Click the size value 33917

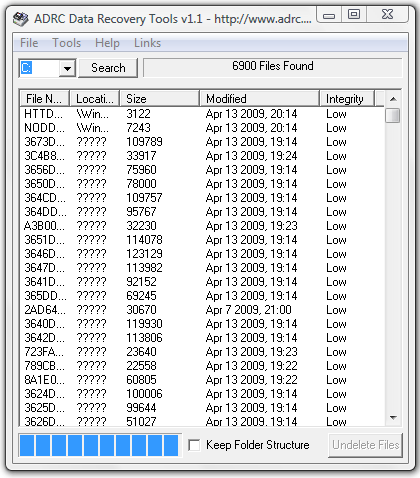click(141, 156)
